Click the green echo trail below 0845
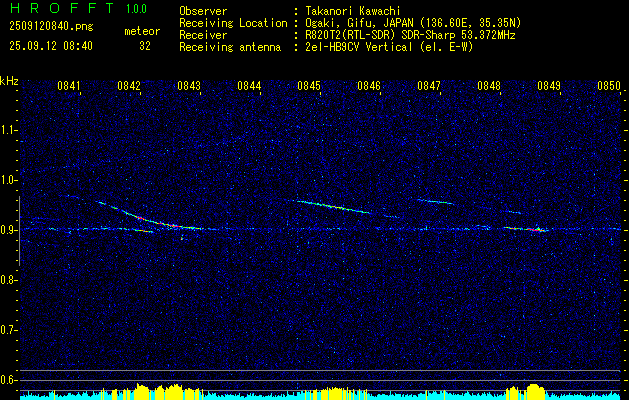Viewport: 629px width, 400px height. [x=332, y=206]
